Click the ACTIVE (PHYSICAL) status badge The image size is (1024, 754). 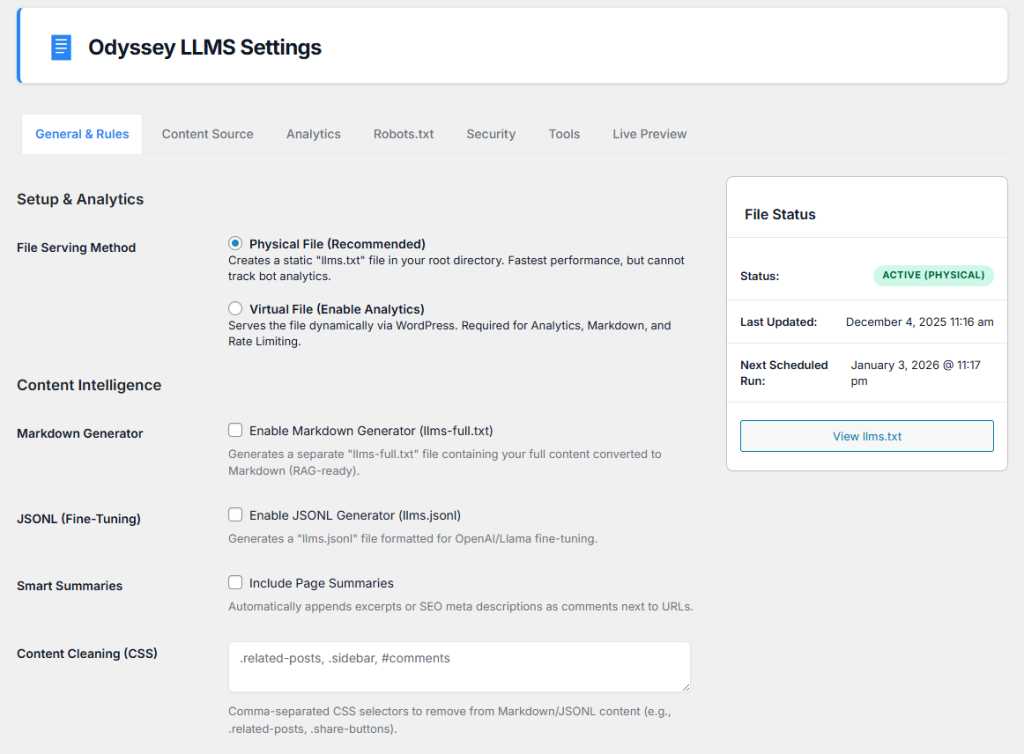tap(933, 275)
